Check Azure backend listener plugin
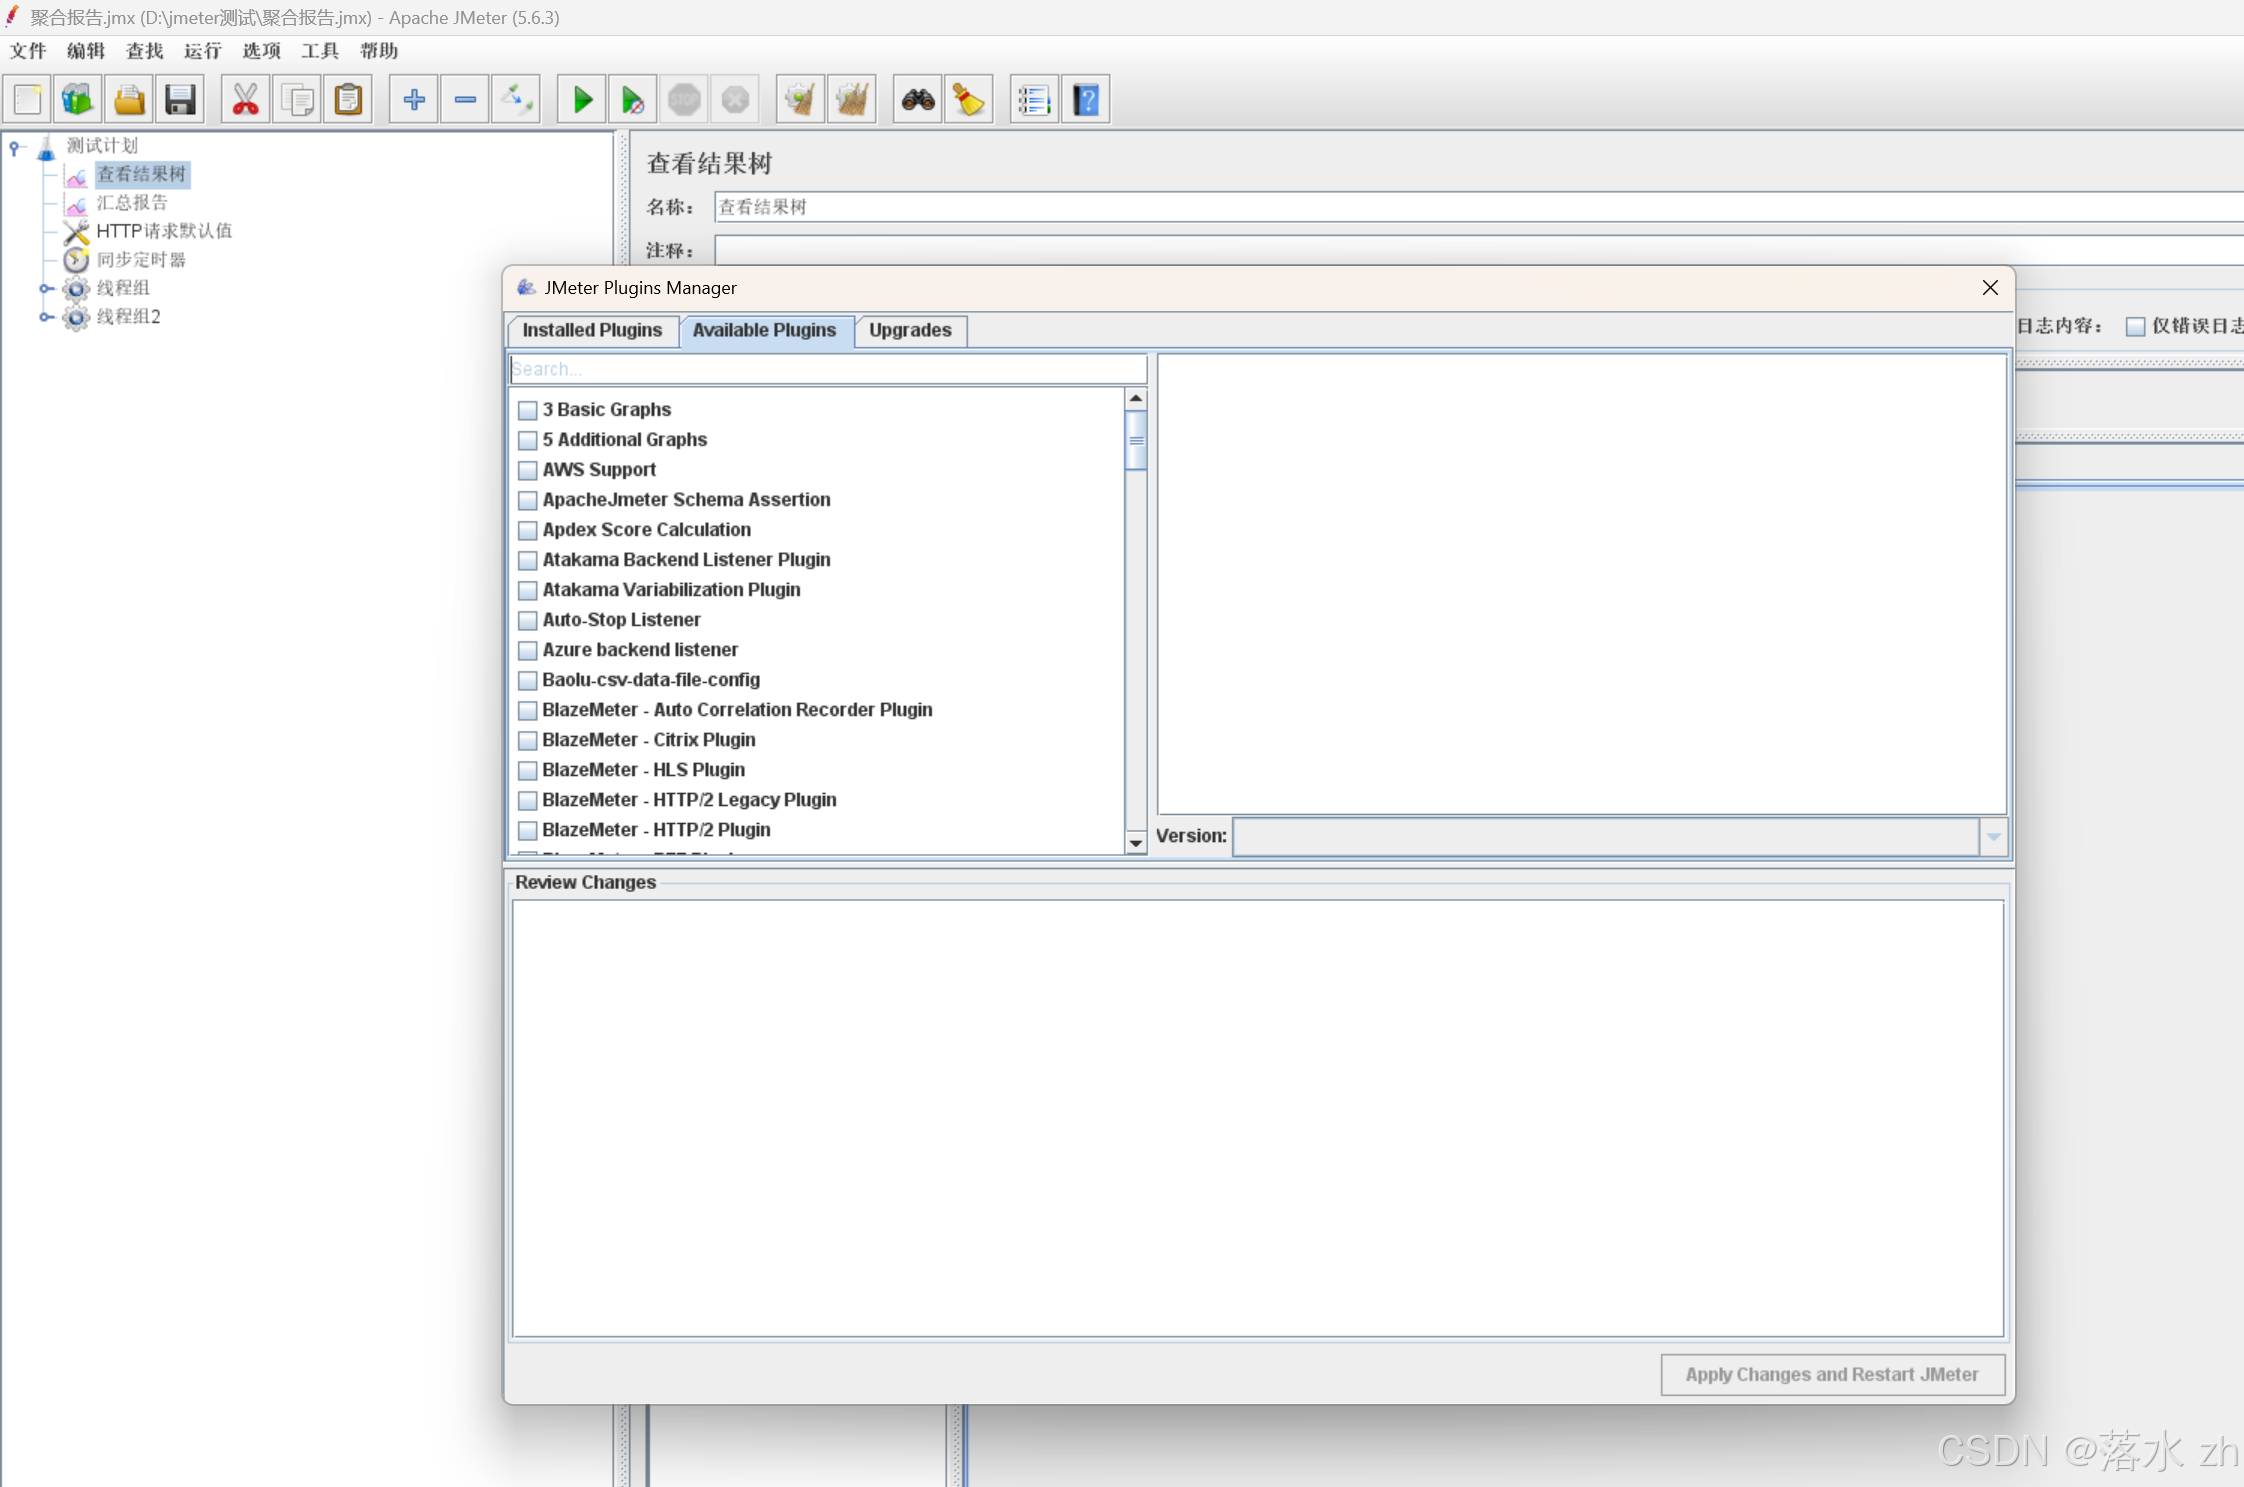 [x=528, y=650]
